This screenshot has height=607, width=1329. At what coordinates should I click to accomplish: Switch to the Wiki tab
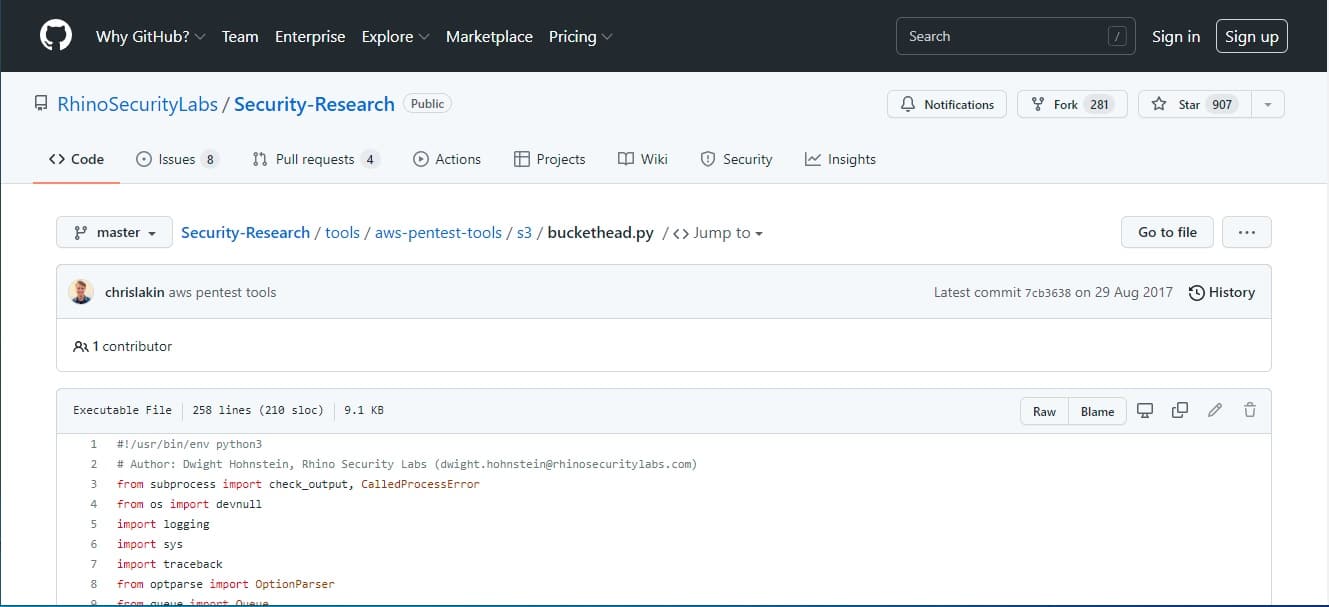click(643, 159)
